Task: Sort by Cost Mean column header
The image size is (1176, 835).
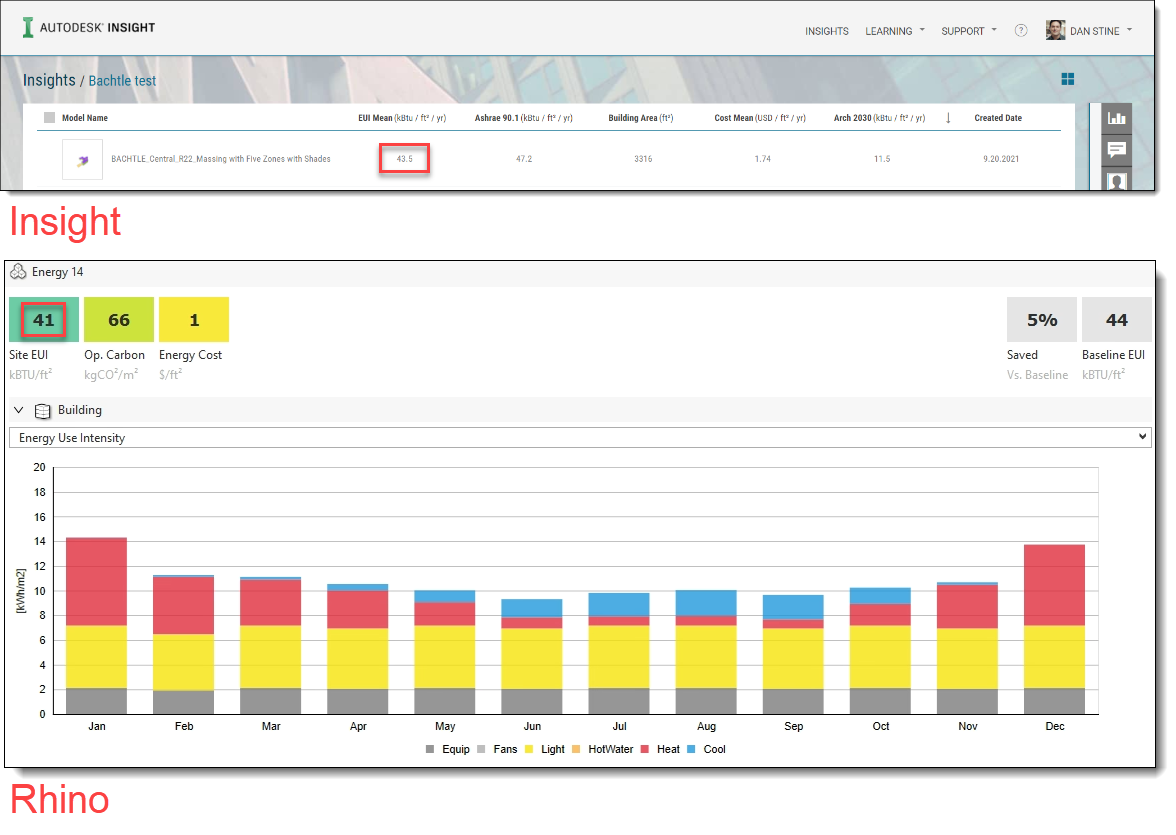Action: pyautogui.click(x=760, y=118)
